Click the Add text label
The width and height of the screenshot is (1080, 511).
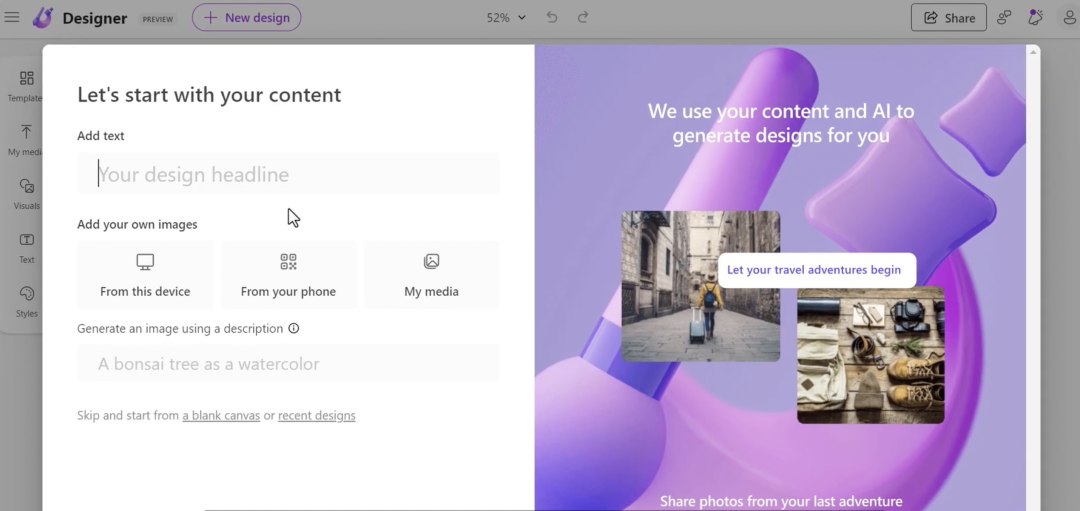[x=101, y=136]
